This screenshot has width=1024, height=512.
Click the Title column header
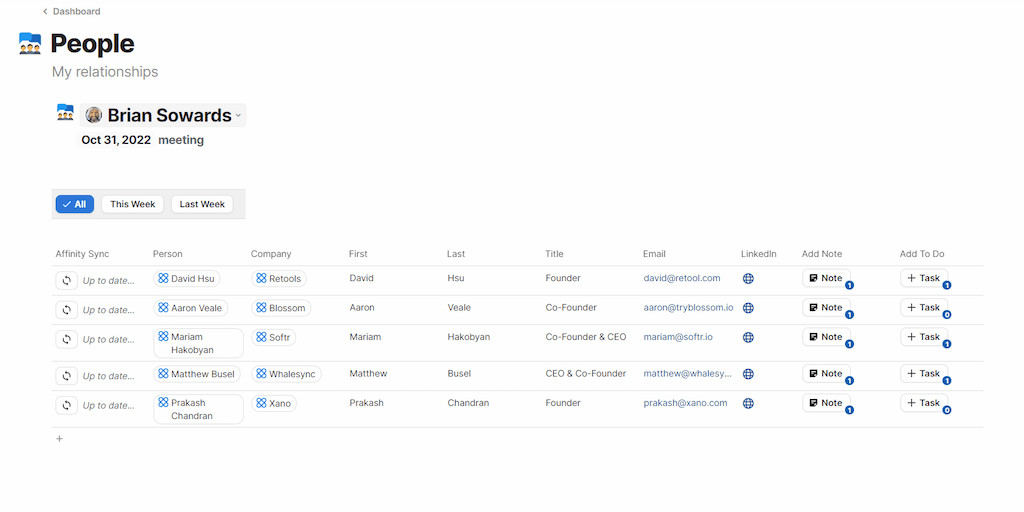pos(554,254)
